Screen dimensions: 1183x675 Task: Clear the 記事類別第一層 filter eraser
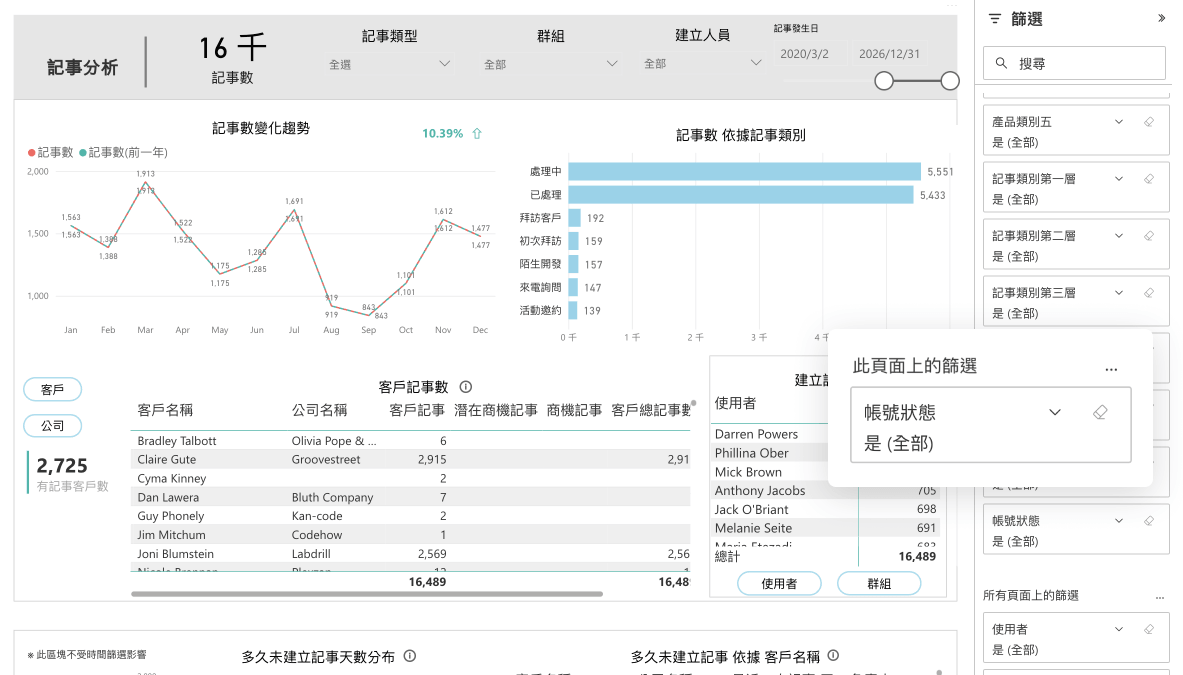click(1148, 179)
